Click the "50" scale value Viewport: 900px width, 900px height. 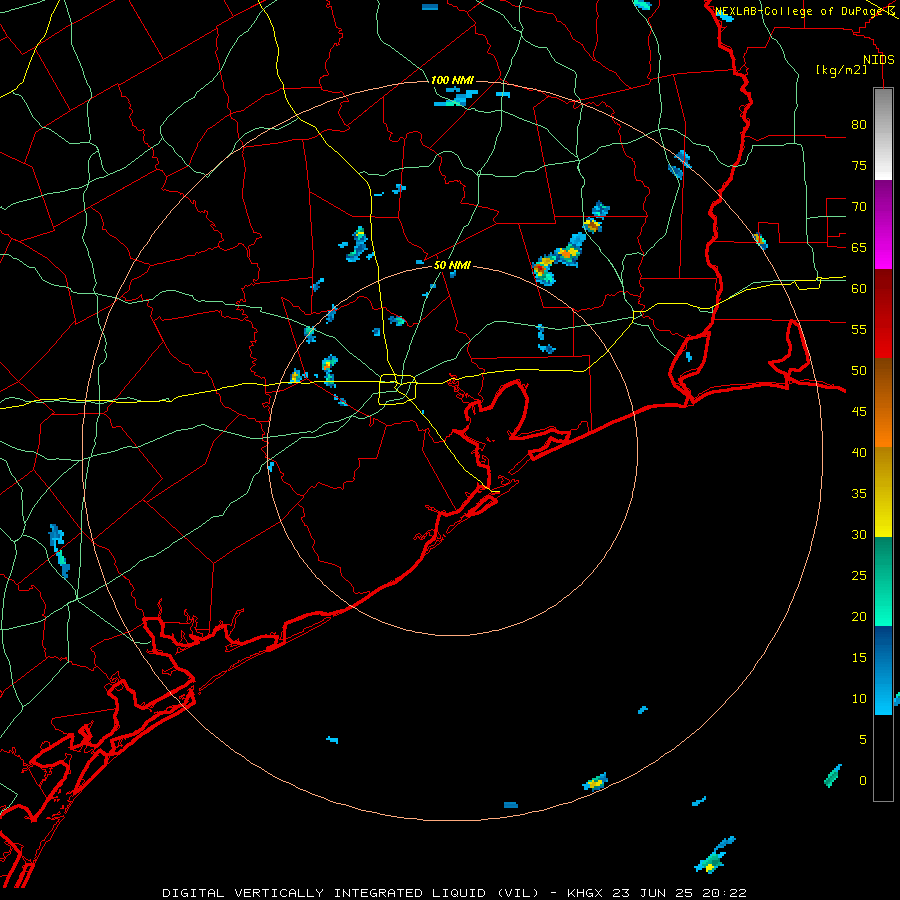[x=859, y=370]
